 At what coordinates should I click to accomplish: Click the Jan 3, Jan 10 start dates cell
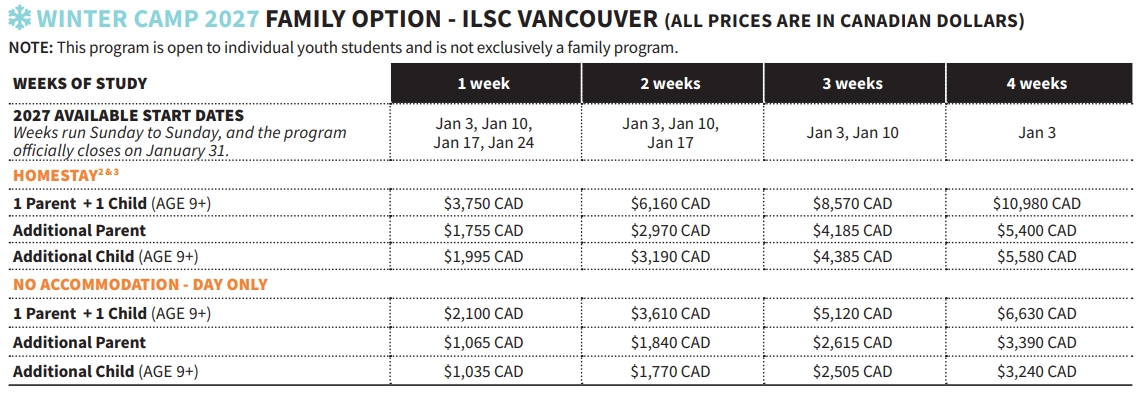point(853,133)
